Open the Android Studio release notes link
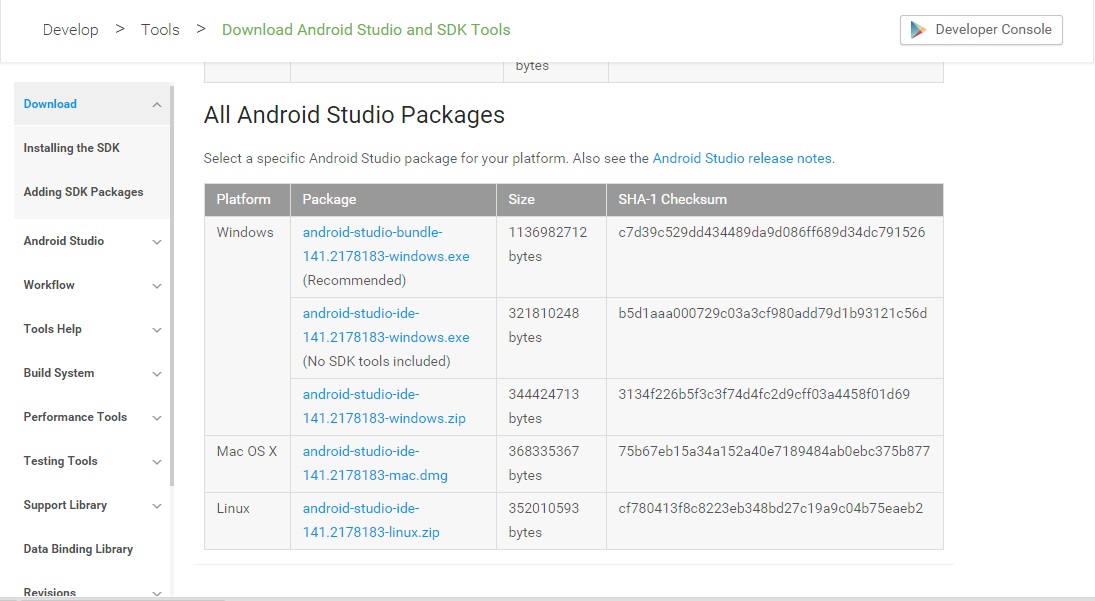The height and width of the screenshot is (601, 1095). [742, 157]
